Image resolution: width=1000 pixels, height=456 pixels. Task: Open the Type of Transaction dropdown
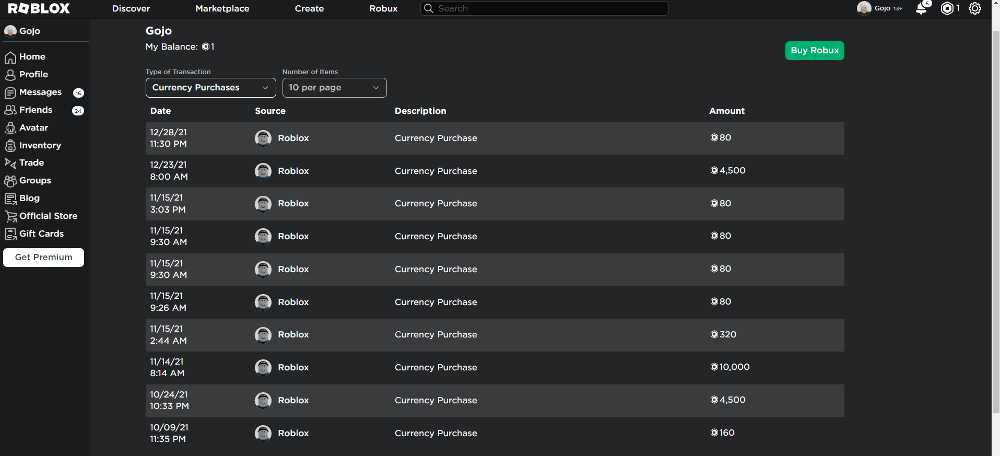(210, 88)
